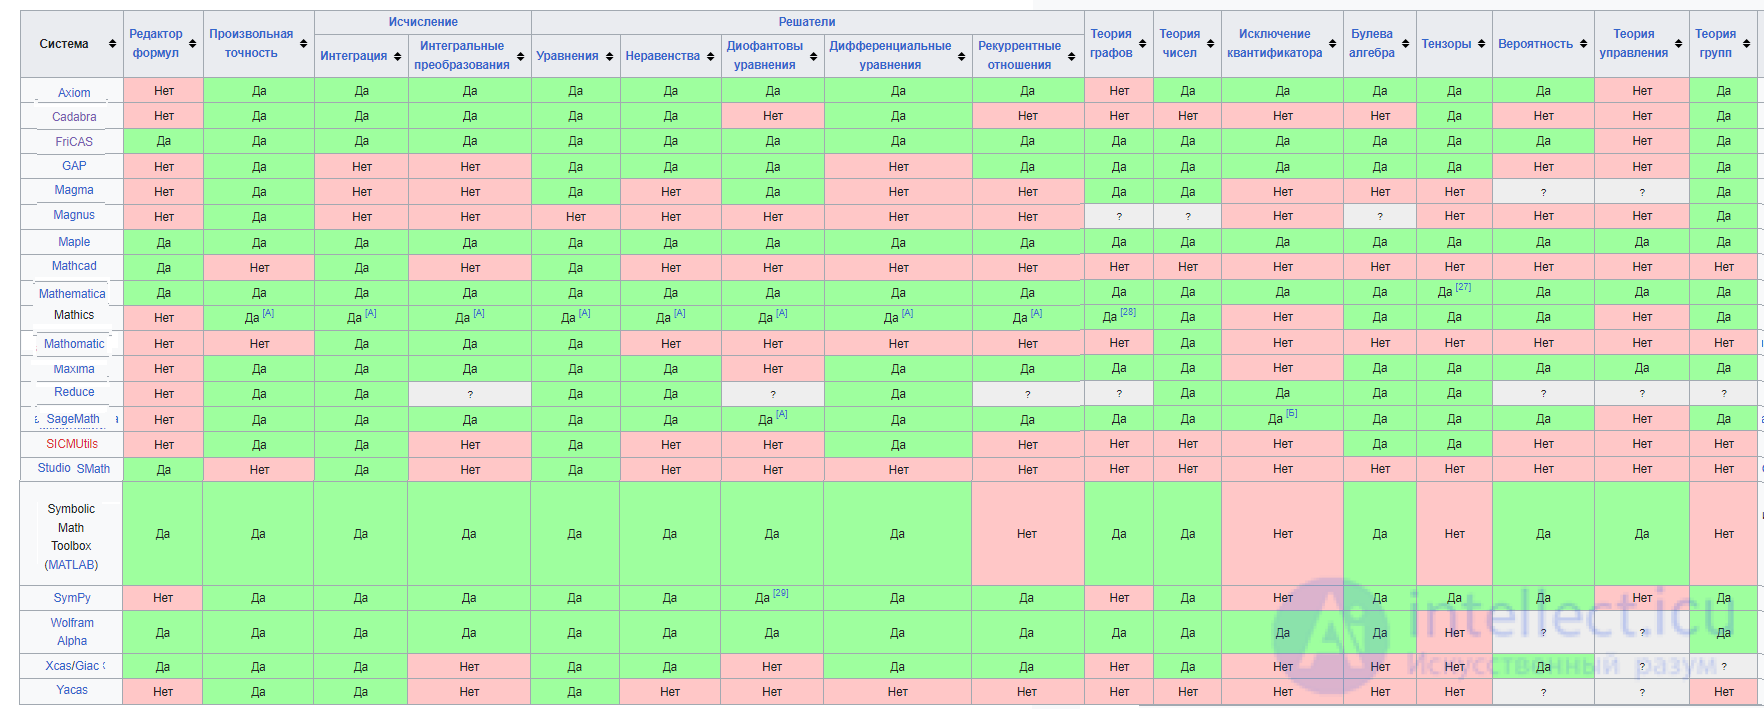Screen dimensions: 1764x714
Task: Open the Cadabra system link
Action: coord(74,117)
